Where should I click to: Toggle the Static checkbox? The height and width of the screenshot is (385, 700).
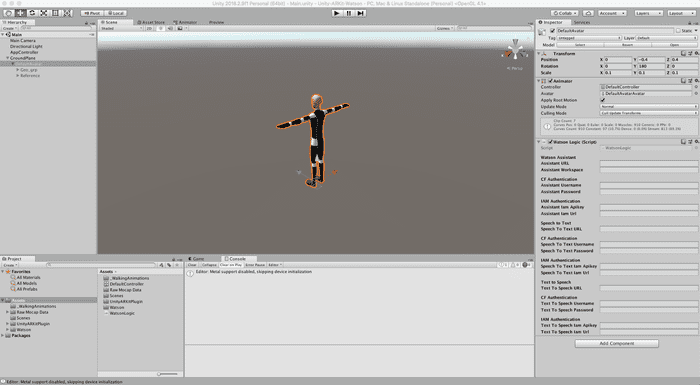pyautogui.click(x=678, y=31)
